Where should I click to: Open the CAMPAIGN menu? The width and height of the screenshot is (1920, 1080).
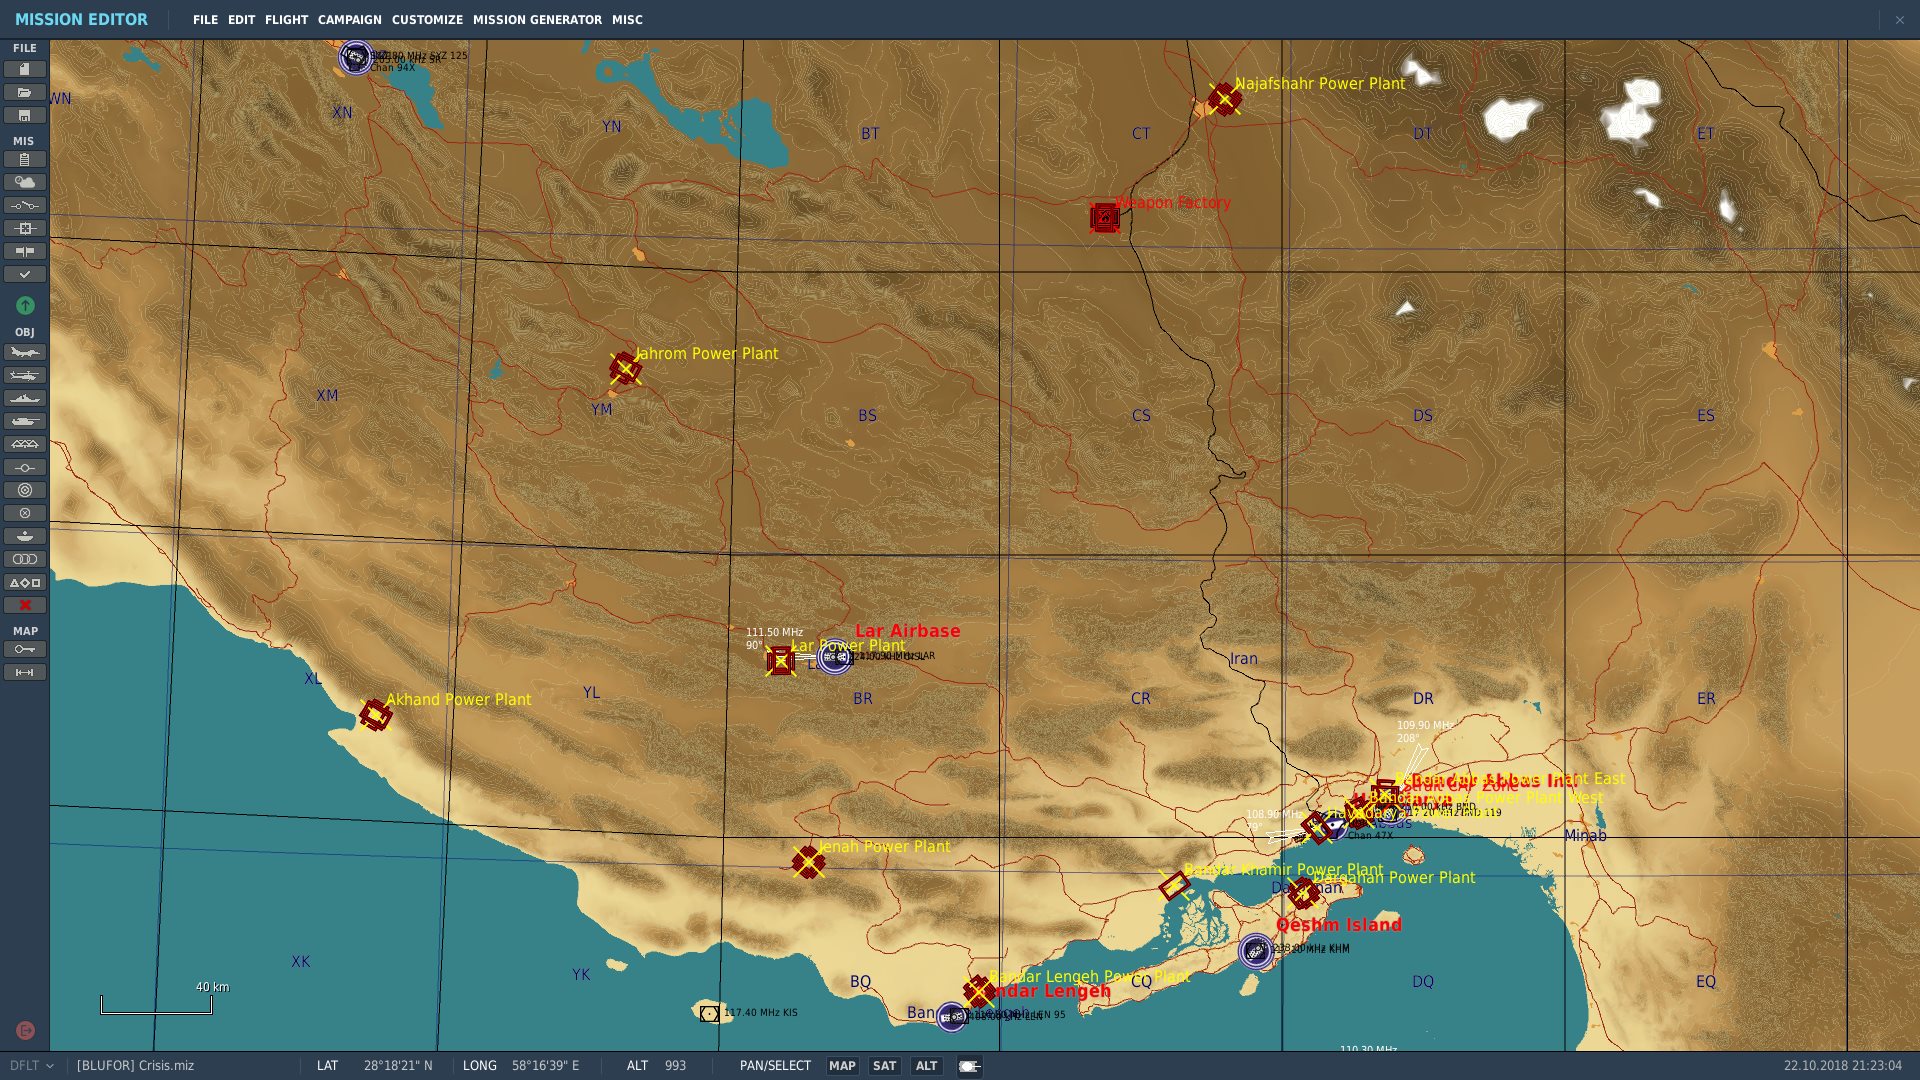pyautogui.click(x=349, y=20)
